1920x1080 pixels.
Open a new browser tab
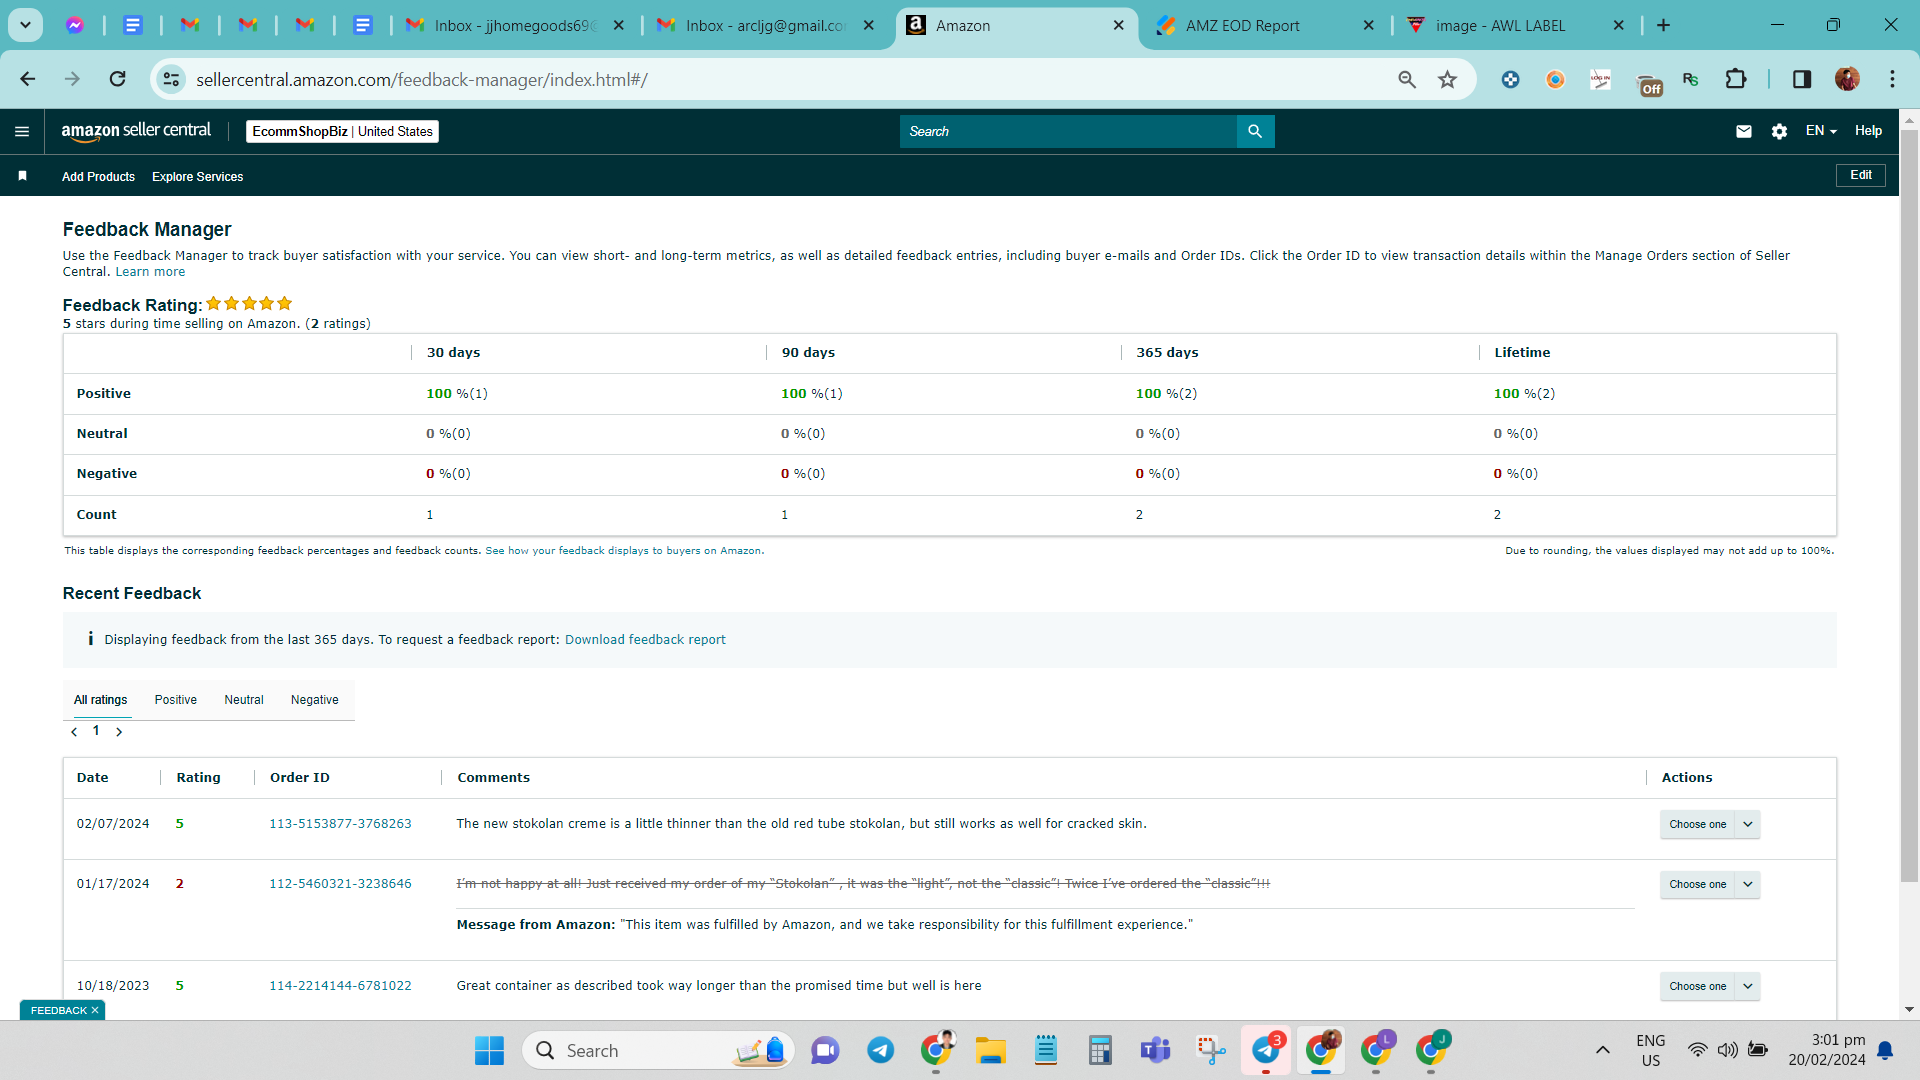tap(1664, 25)
